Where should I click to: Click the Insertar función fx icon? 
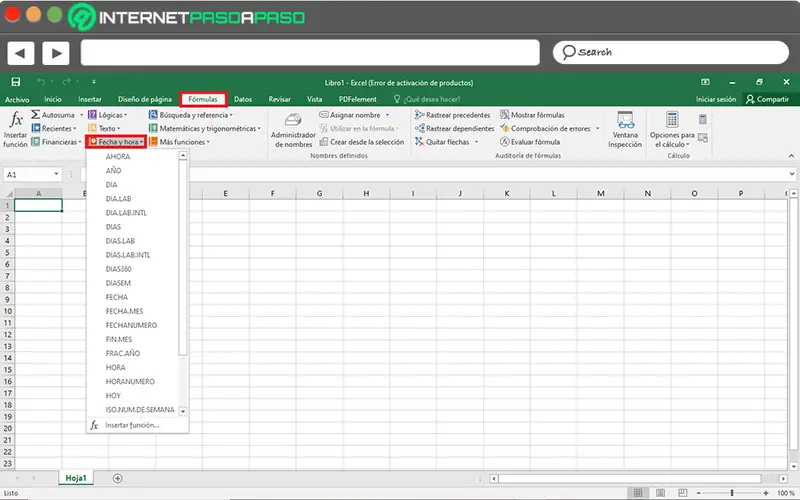pyautogui.click(x=16, y=120)
